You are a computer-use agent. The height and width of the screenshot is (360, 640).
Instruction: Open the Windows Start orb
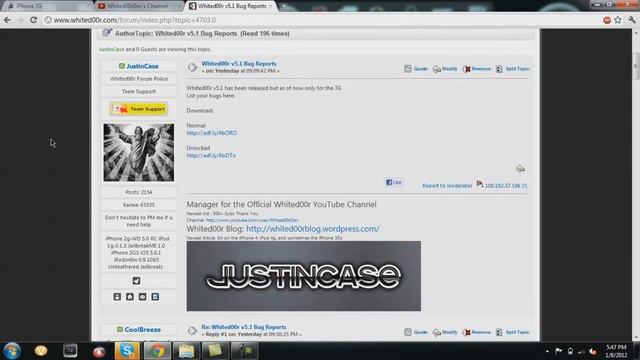pyautogui.click(x=12, y=351)
